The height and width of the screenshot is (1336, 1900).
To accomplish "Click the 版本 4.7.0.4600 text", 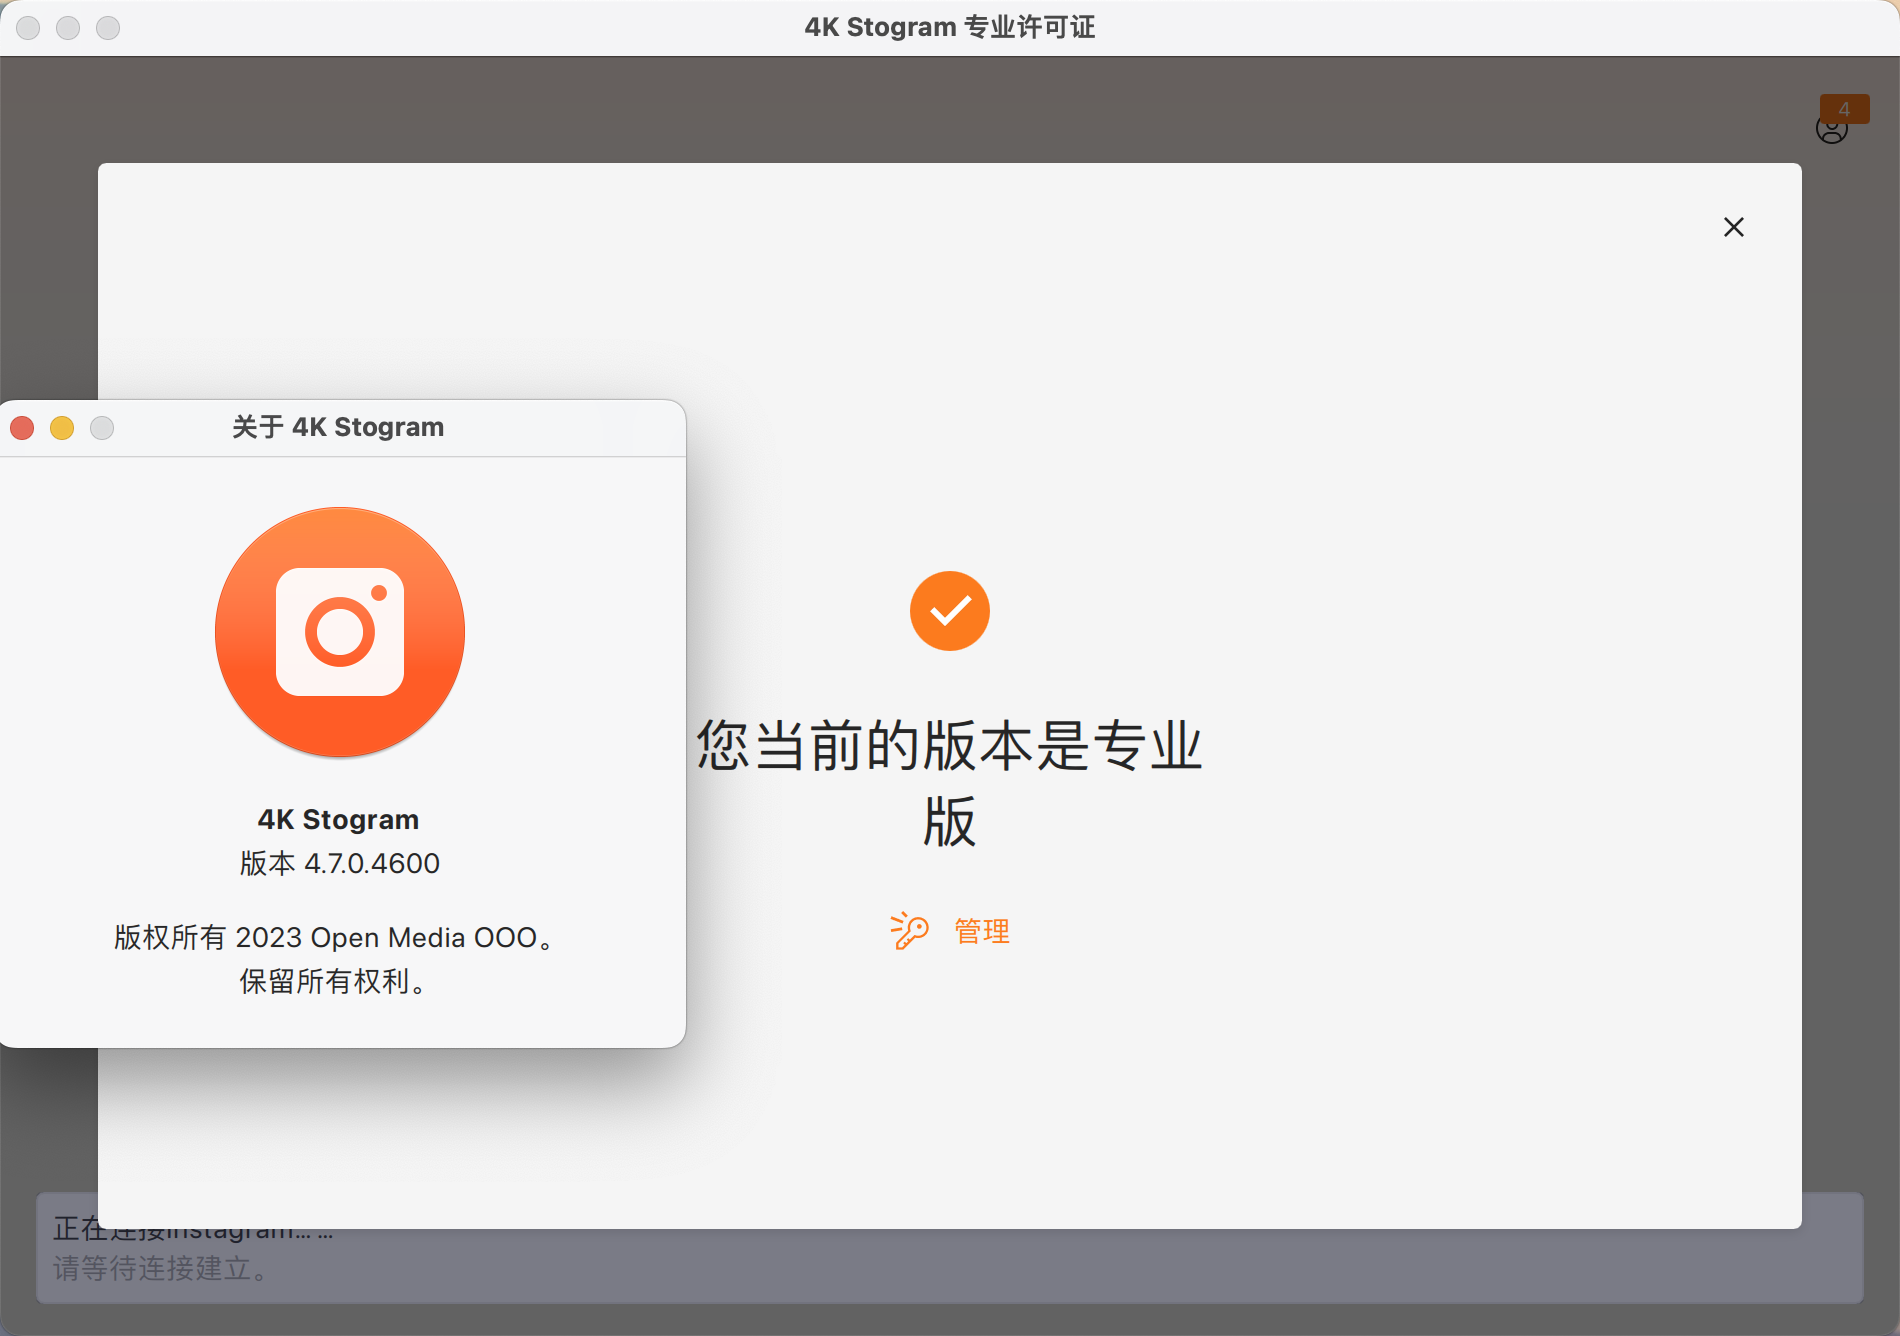I will pos(340,863).
